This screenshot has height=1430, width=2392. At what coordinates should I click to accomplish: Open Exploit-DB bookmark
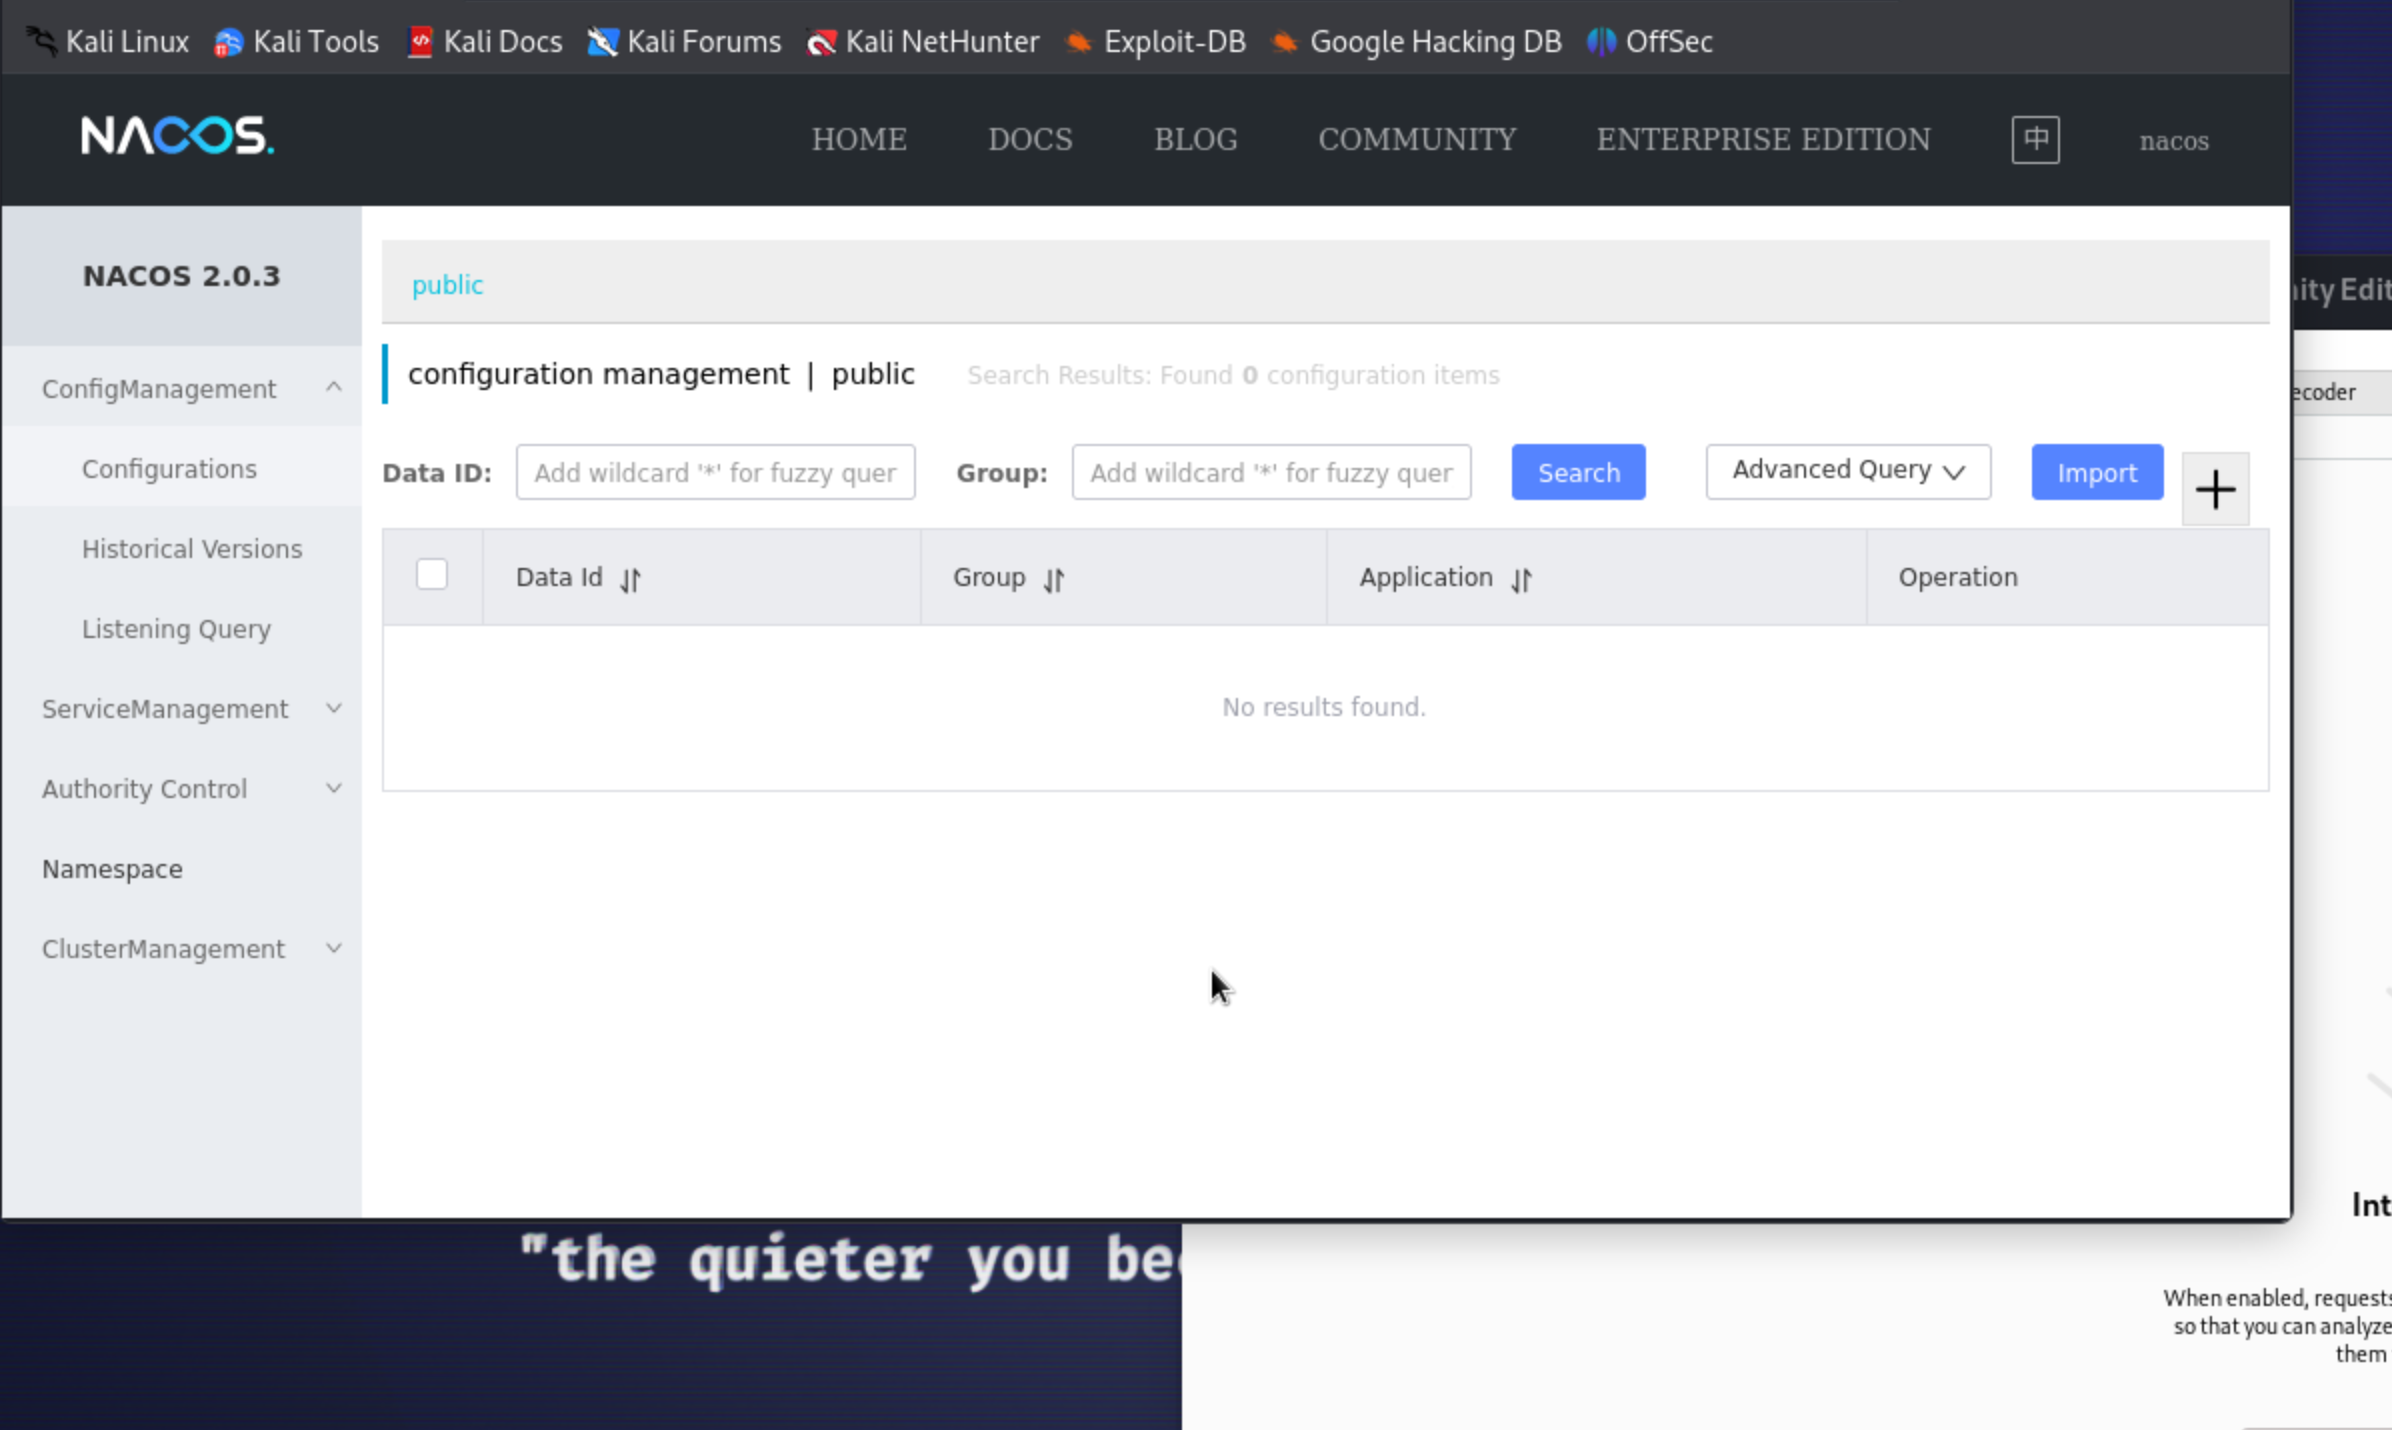tap(1156, 42)
